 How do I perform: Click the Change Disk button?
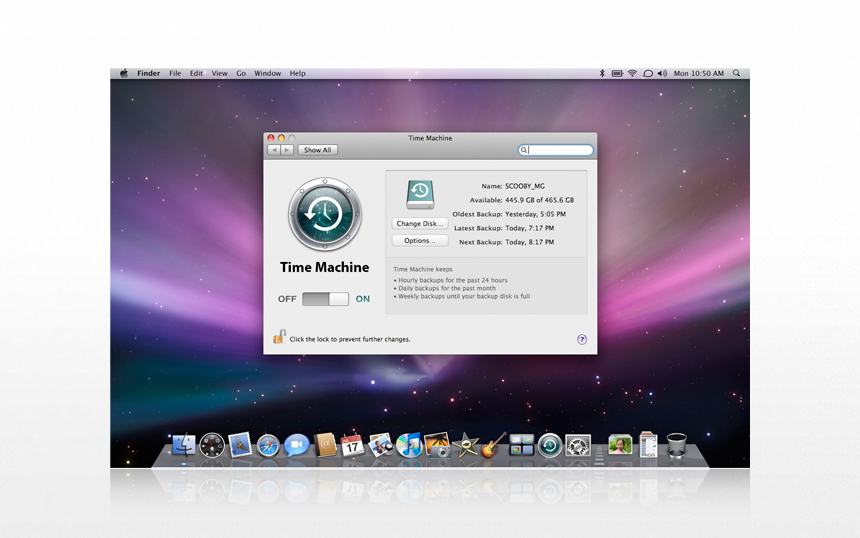420,224
